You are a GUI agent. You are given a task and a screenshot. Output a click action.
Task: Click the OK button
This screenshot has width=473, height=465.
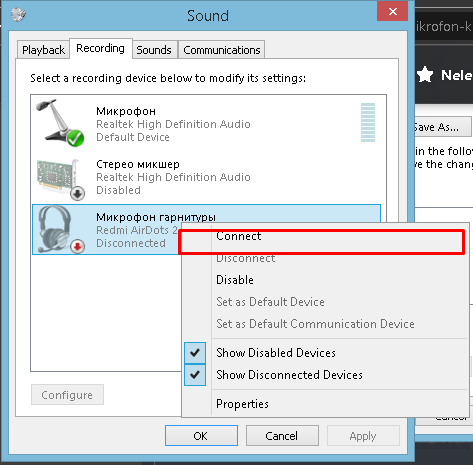click(201, 436)
